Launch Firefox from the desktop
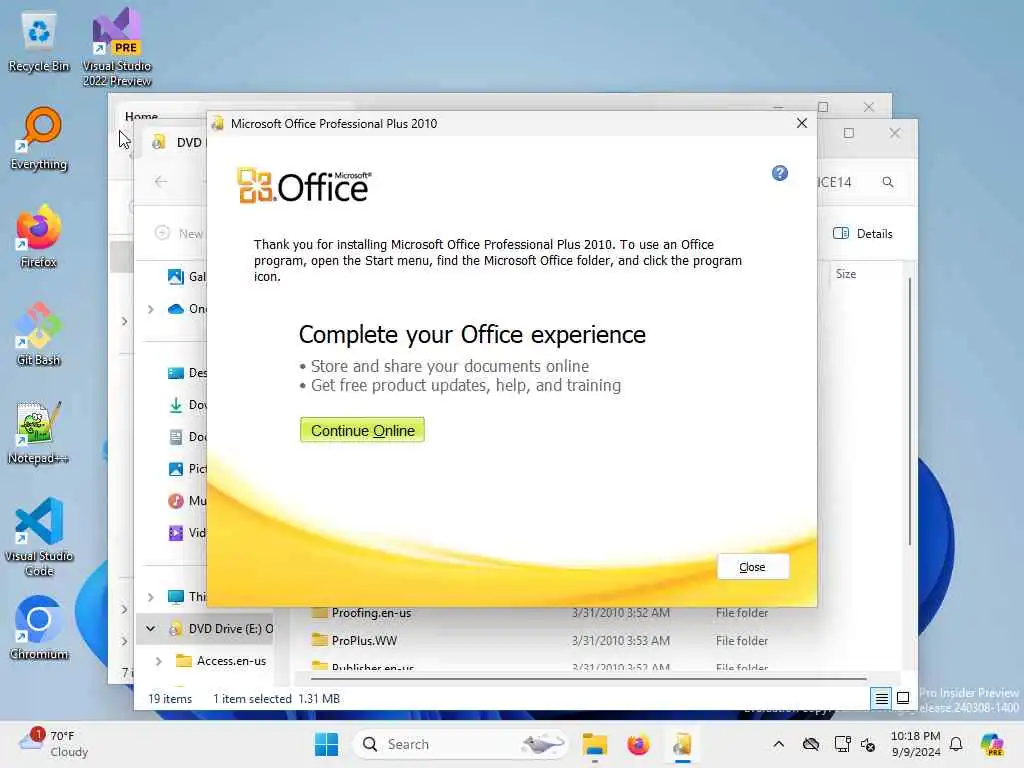The image size is (1024, 768). (39, 236)
